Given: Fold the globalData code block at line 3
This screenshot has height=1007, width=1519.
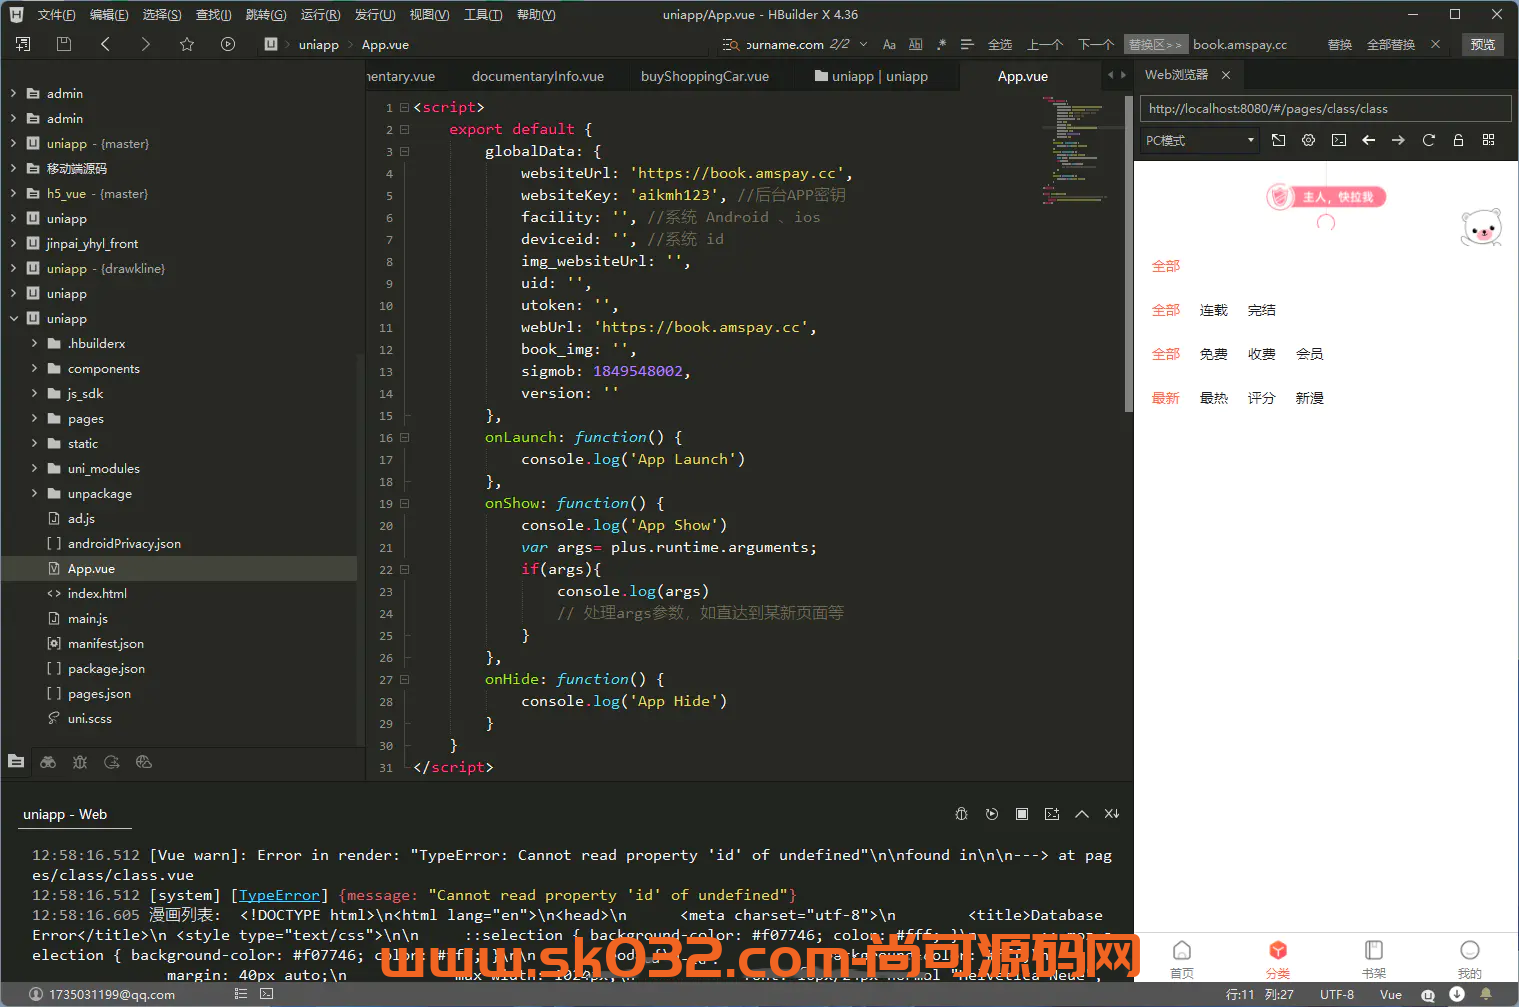Looking at the screenshot, I should tap(405, 151).
